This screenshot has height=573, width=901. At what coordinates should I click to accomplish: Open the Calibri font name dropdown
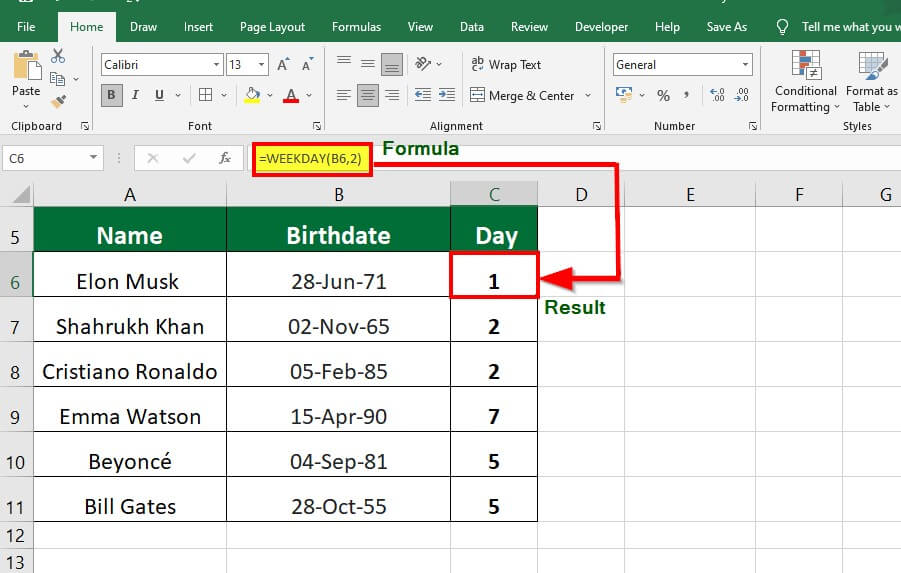pos(216,64)
